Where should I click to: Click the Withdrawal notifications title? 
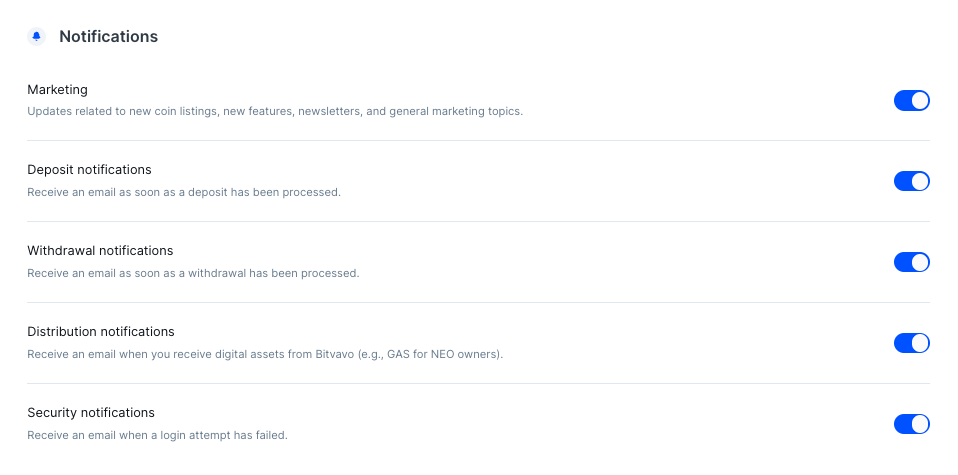(100, 251)
